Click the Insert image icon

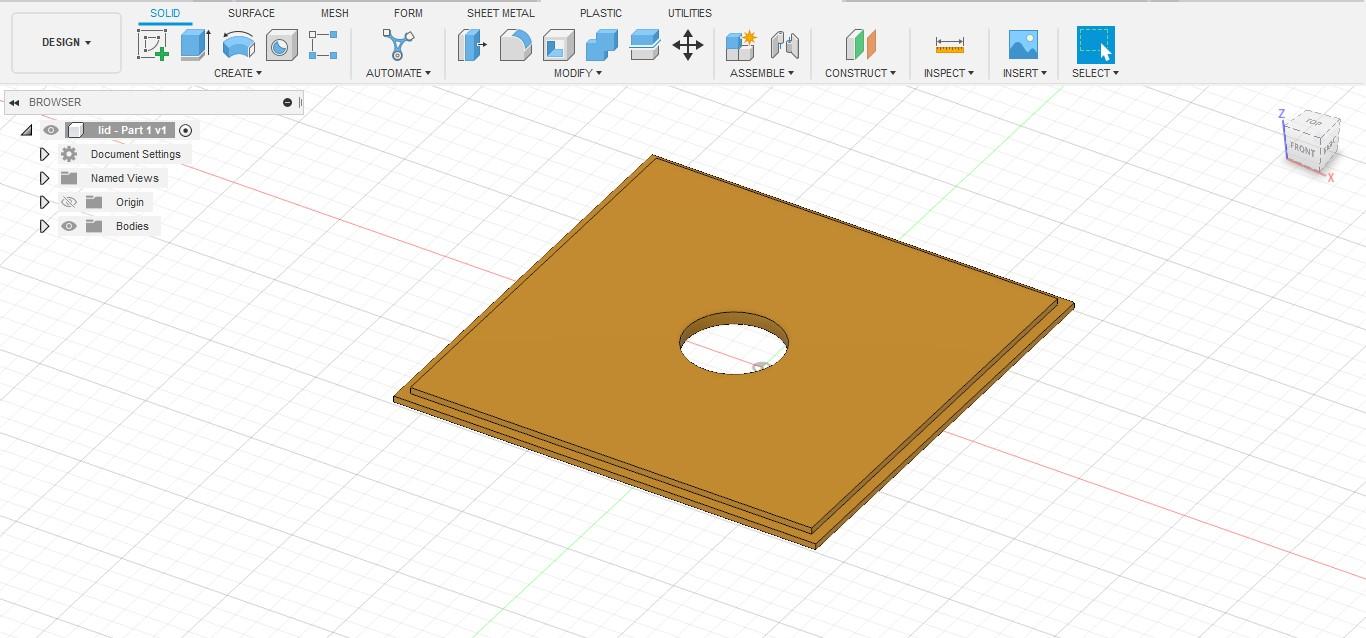[1023, 45]
